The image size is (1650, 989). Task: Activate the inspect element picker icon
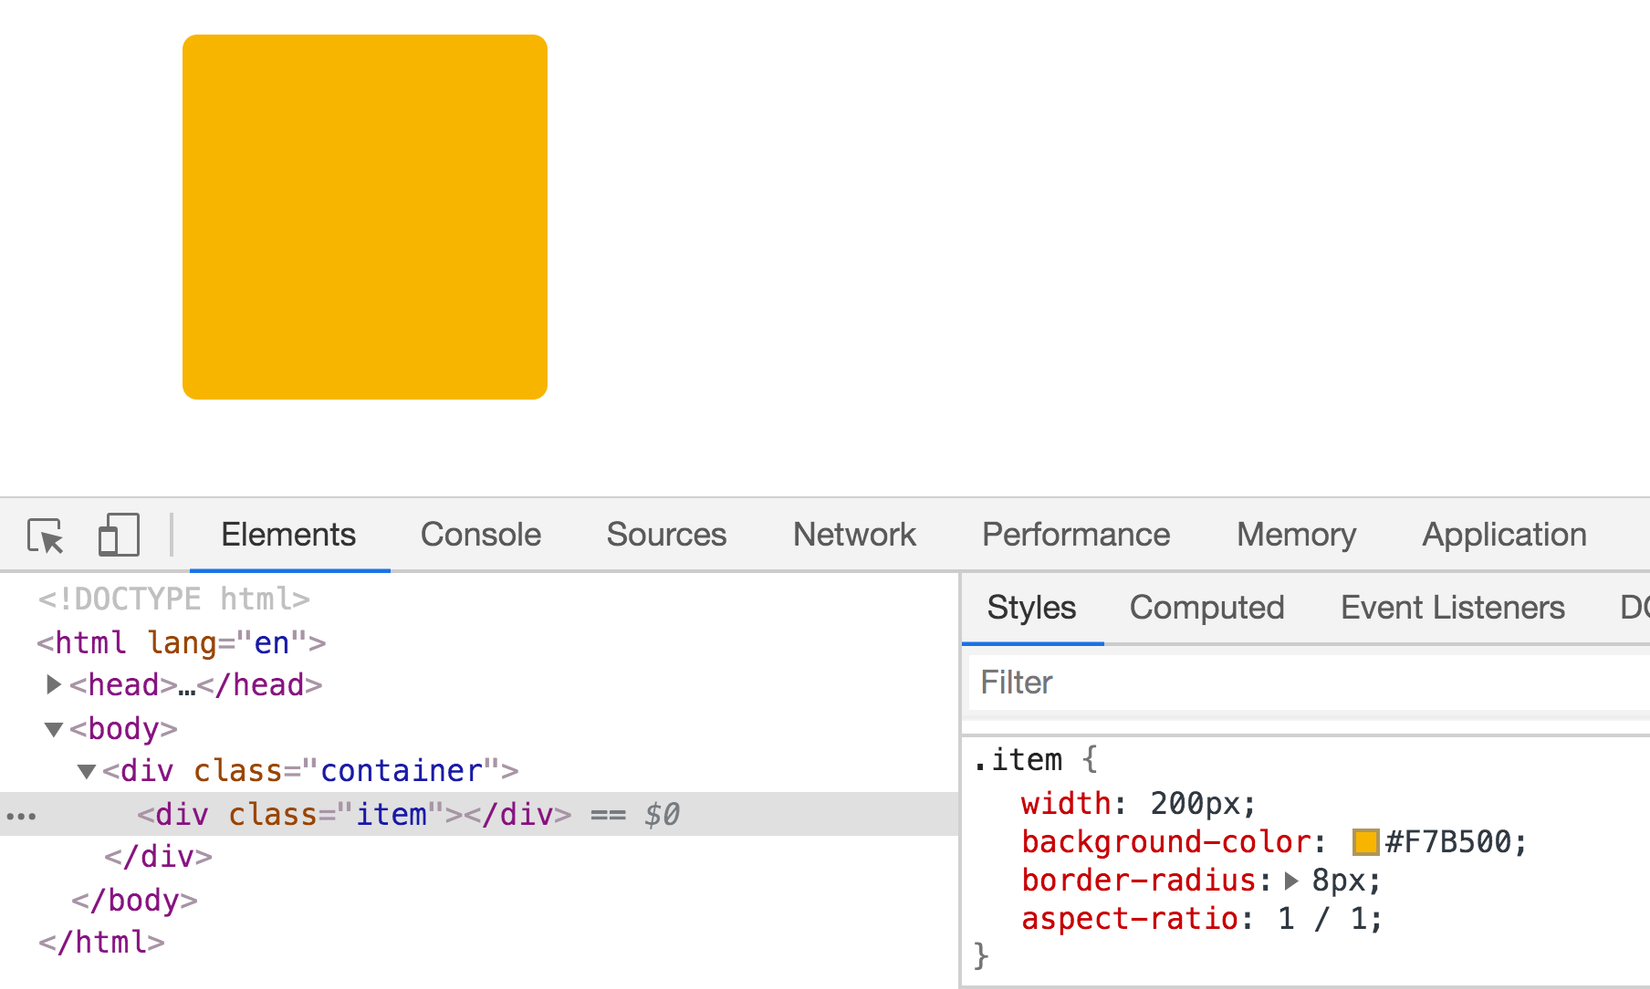point(46,535)
